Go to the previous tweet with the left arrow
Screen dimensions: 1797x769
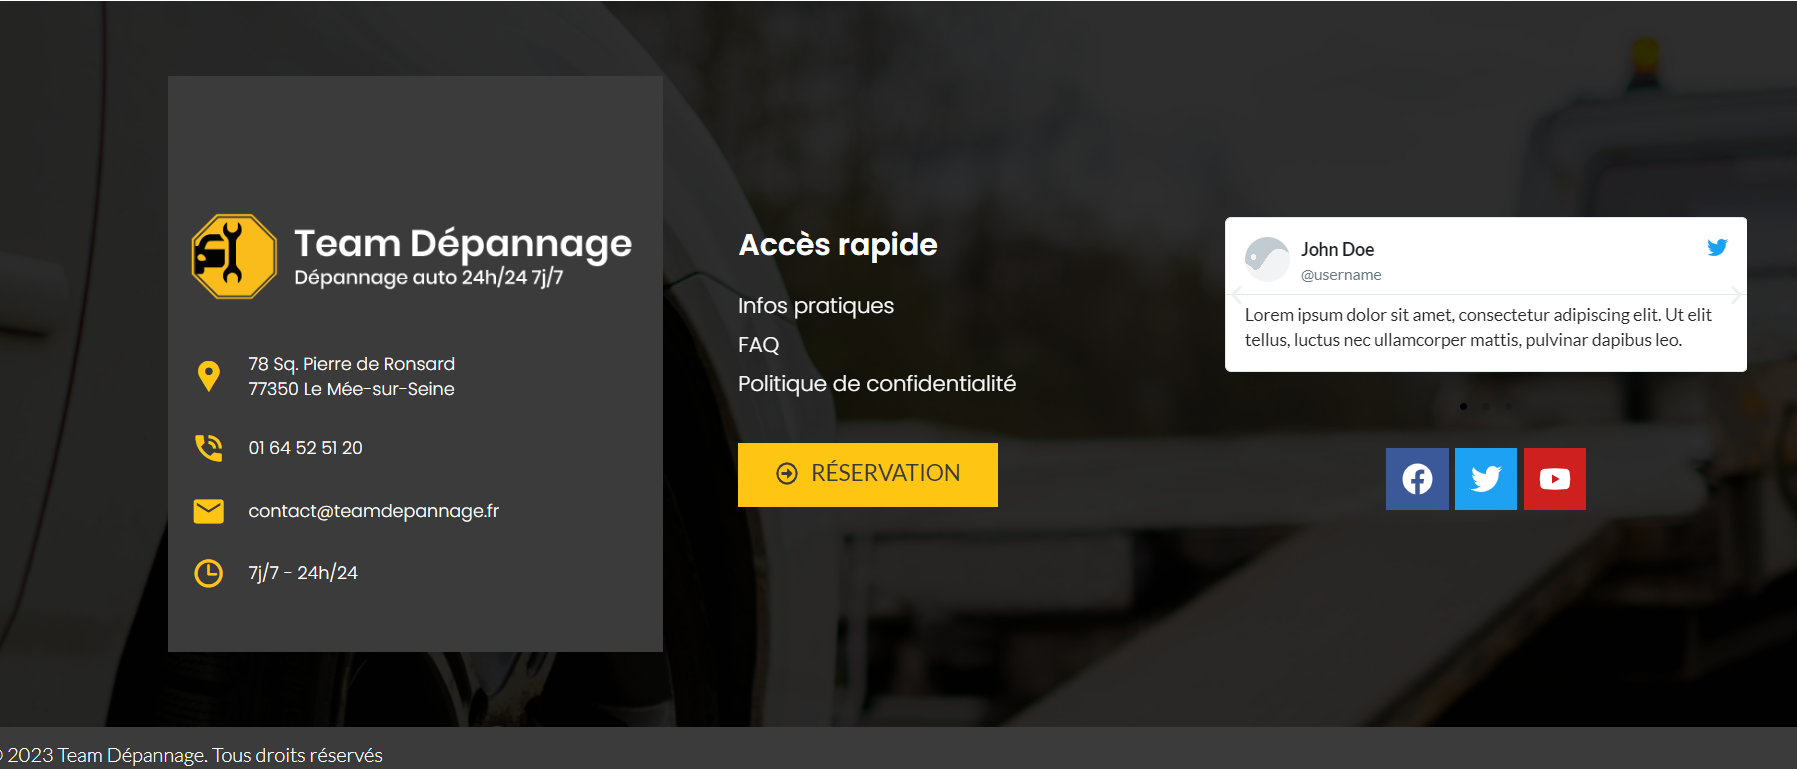(1237, 295)
